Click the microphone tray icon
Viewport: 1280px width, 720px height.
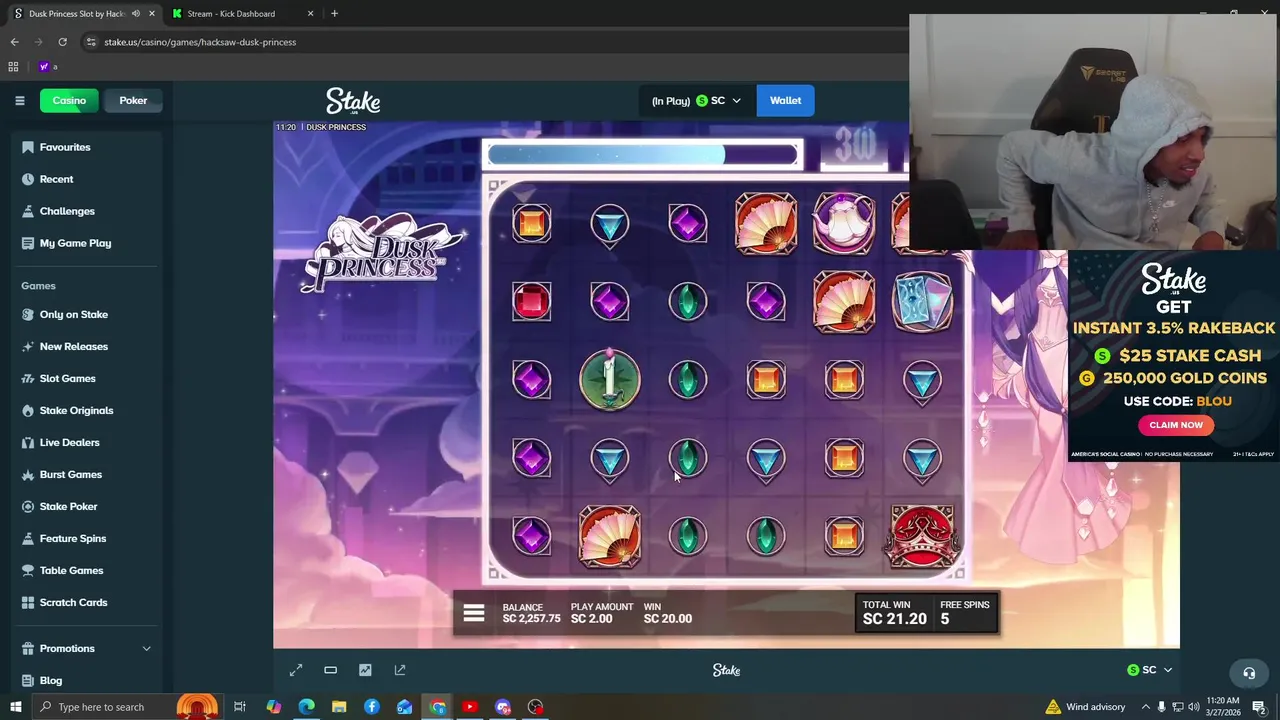1161,707
